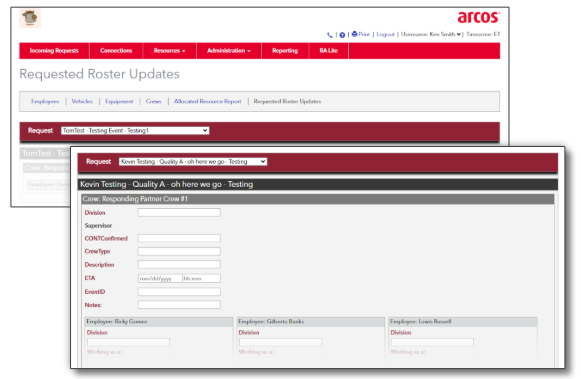The width and height of the screenshot is (581, 379).
Task: Go to the Crews sub-link
Action: pyautogui.click(x=153, y=101)
